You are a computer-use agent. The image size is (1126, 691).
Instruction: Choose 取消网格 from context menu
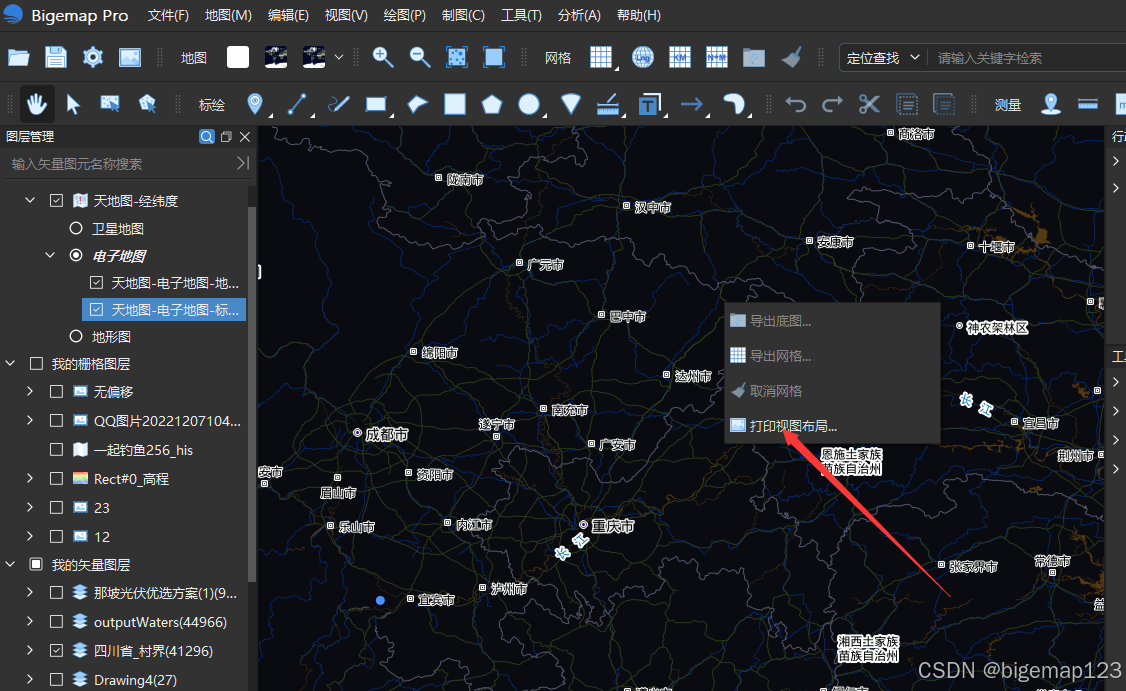pos(832,391)
